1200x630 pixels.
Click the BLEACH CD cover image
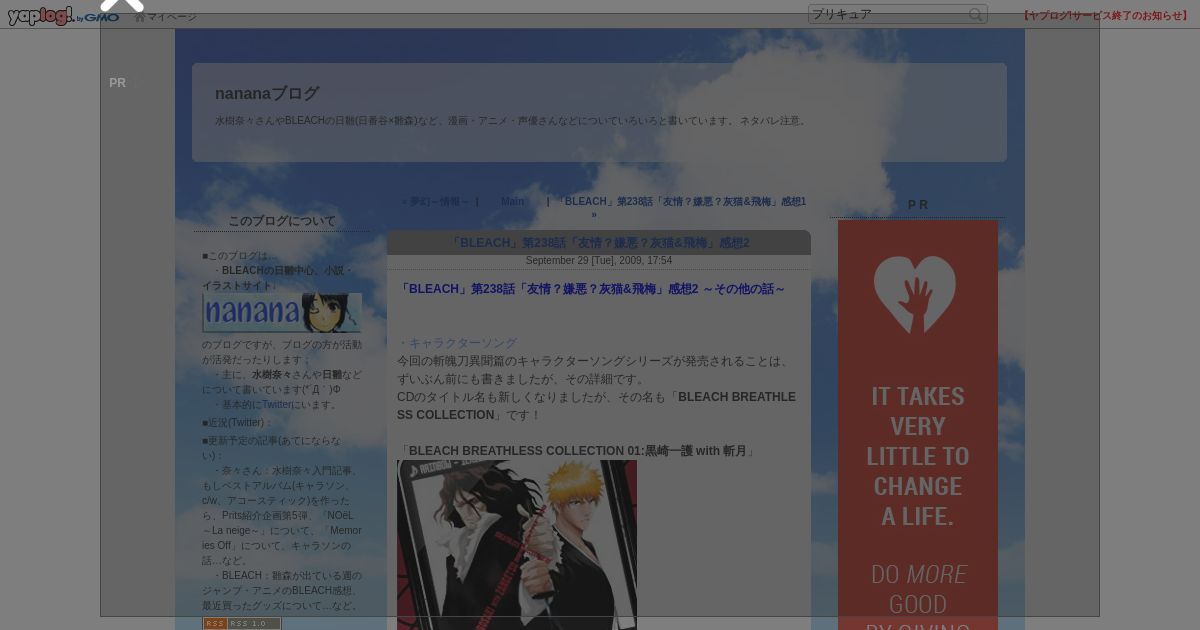pos(517,545)
